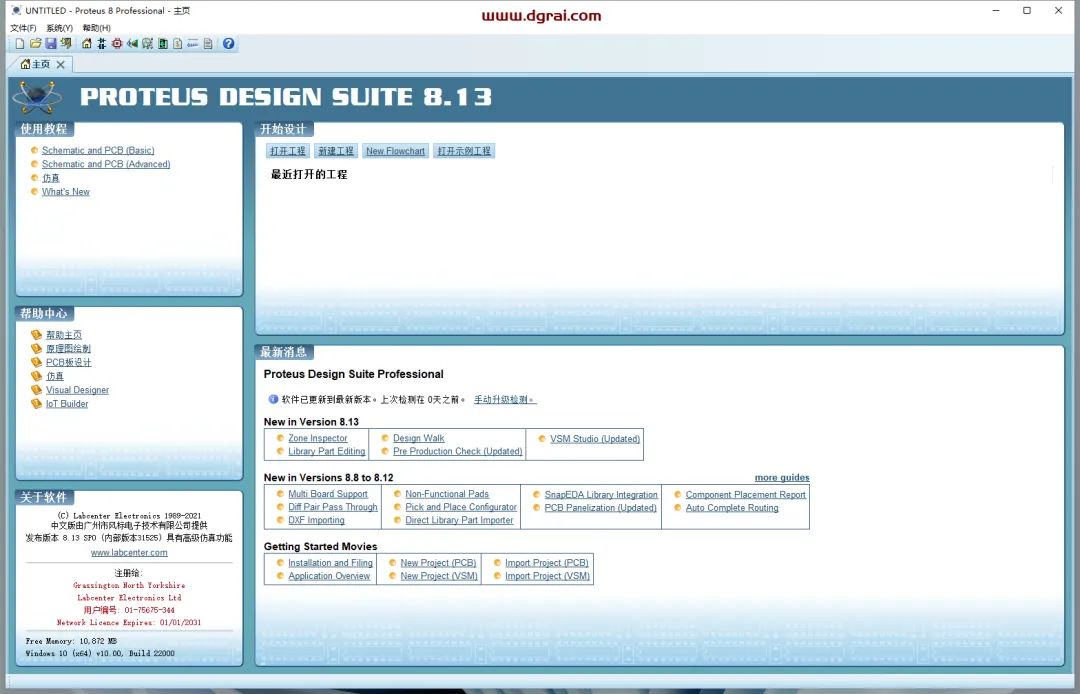The image size is (1080, 694).
Task: Open the Gerber Viewer toolbar icon
Action: 147,43
